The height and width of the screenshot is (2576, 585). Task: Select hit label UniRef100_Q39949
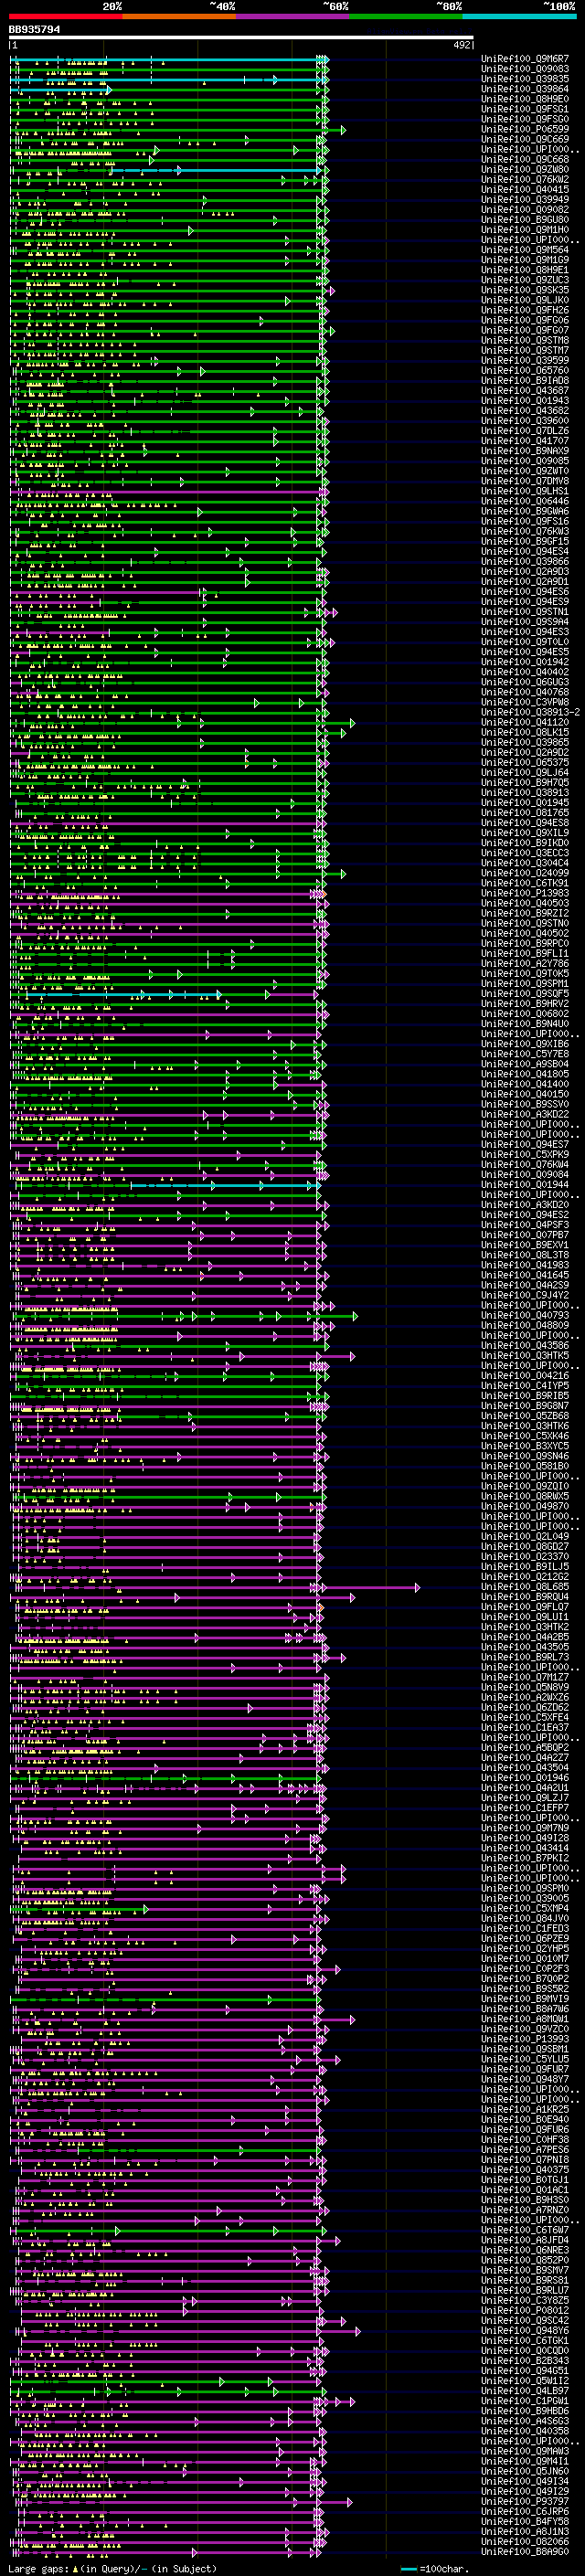click(525, 199)
